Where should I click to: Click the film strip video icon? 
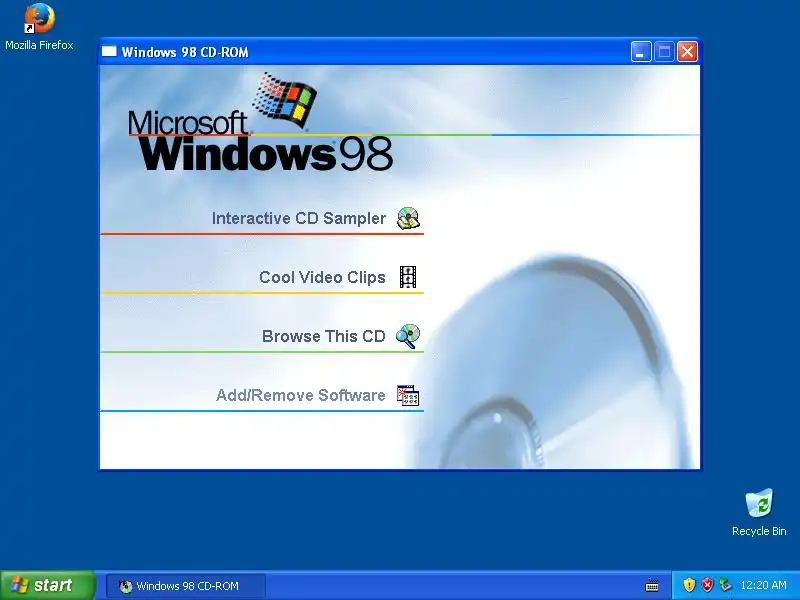pyautogui.click(x=408, y=277)
